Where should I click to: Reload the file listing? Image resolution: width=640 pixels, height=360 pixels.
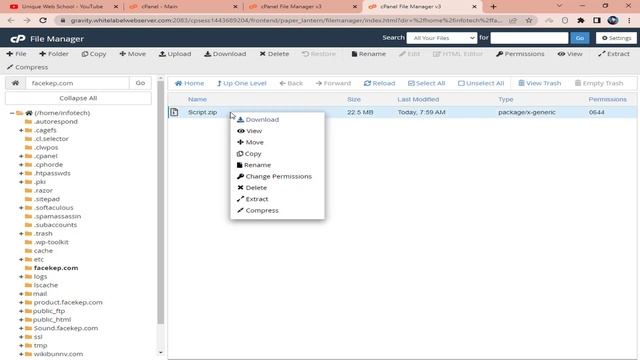(x=380, y=83)
